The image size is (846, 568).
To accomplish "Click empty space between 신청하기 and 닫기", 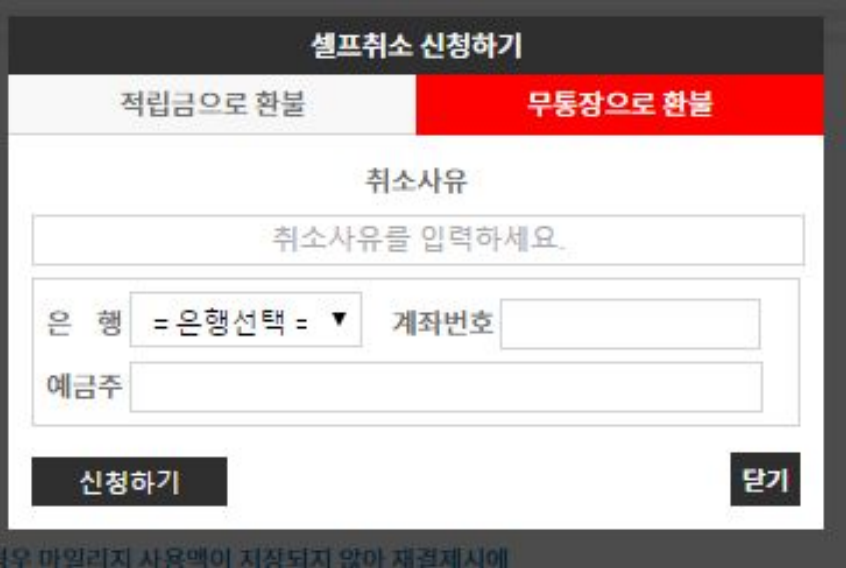I will click(x=479, y=482).
